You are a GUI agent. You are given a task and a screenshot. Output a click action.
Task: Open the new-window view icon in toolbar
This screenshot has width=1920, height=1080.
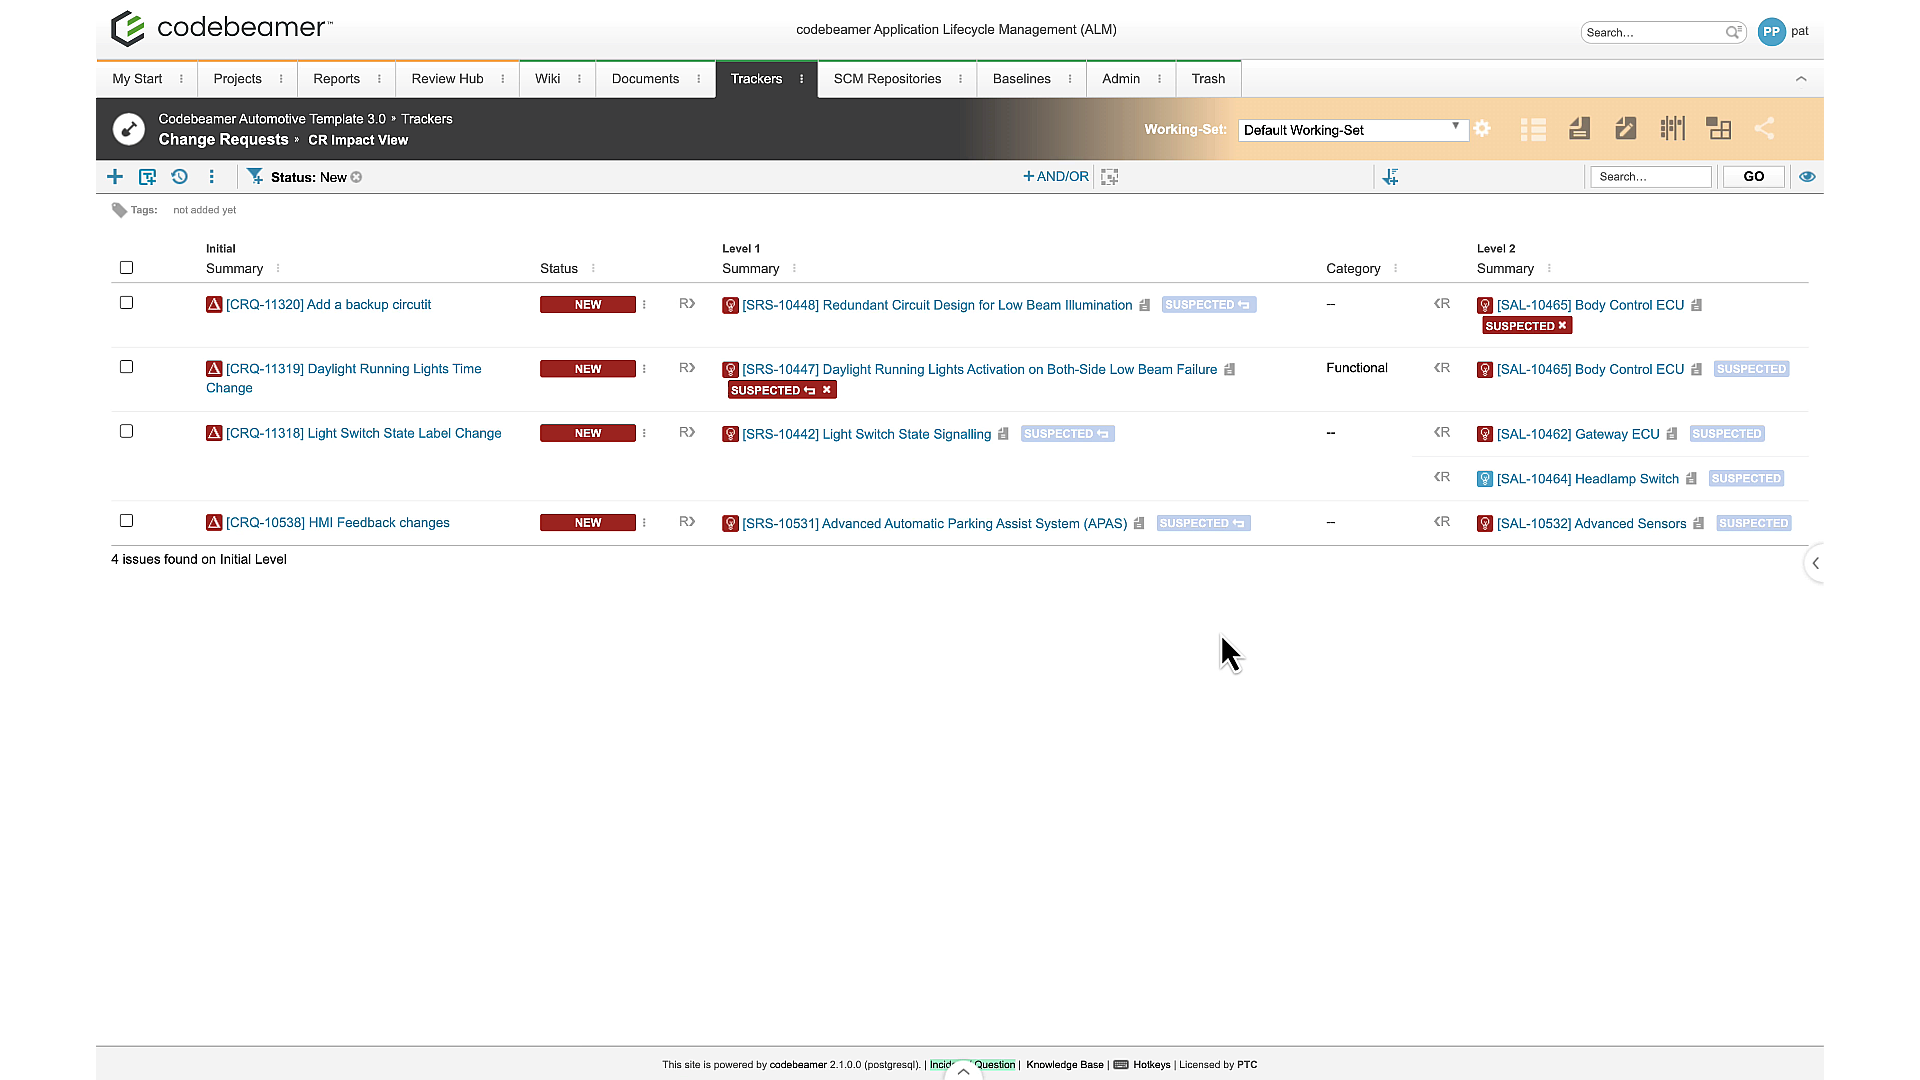pos(147,177)
